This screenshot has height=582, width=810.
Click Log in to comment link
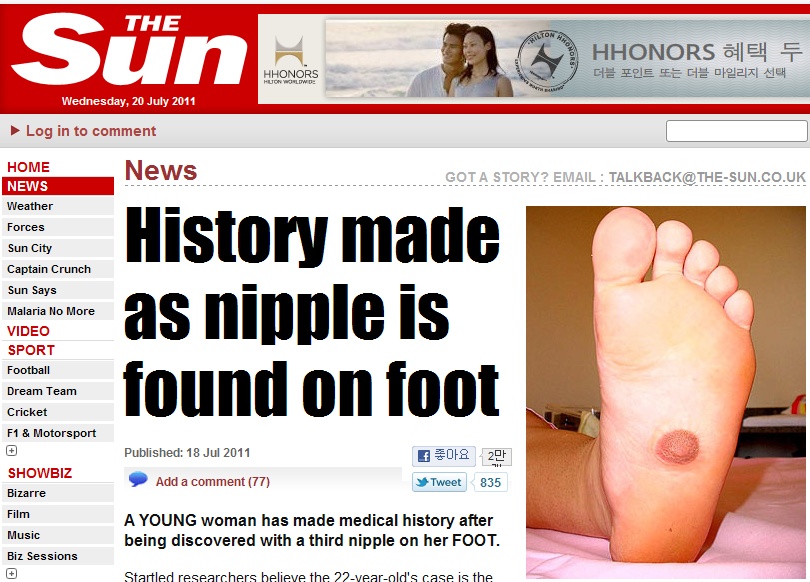[91, 131]
